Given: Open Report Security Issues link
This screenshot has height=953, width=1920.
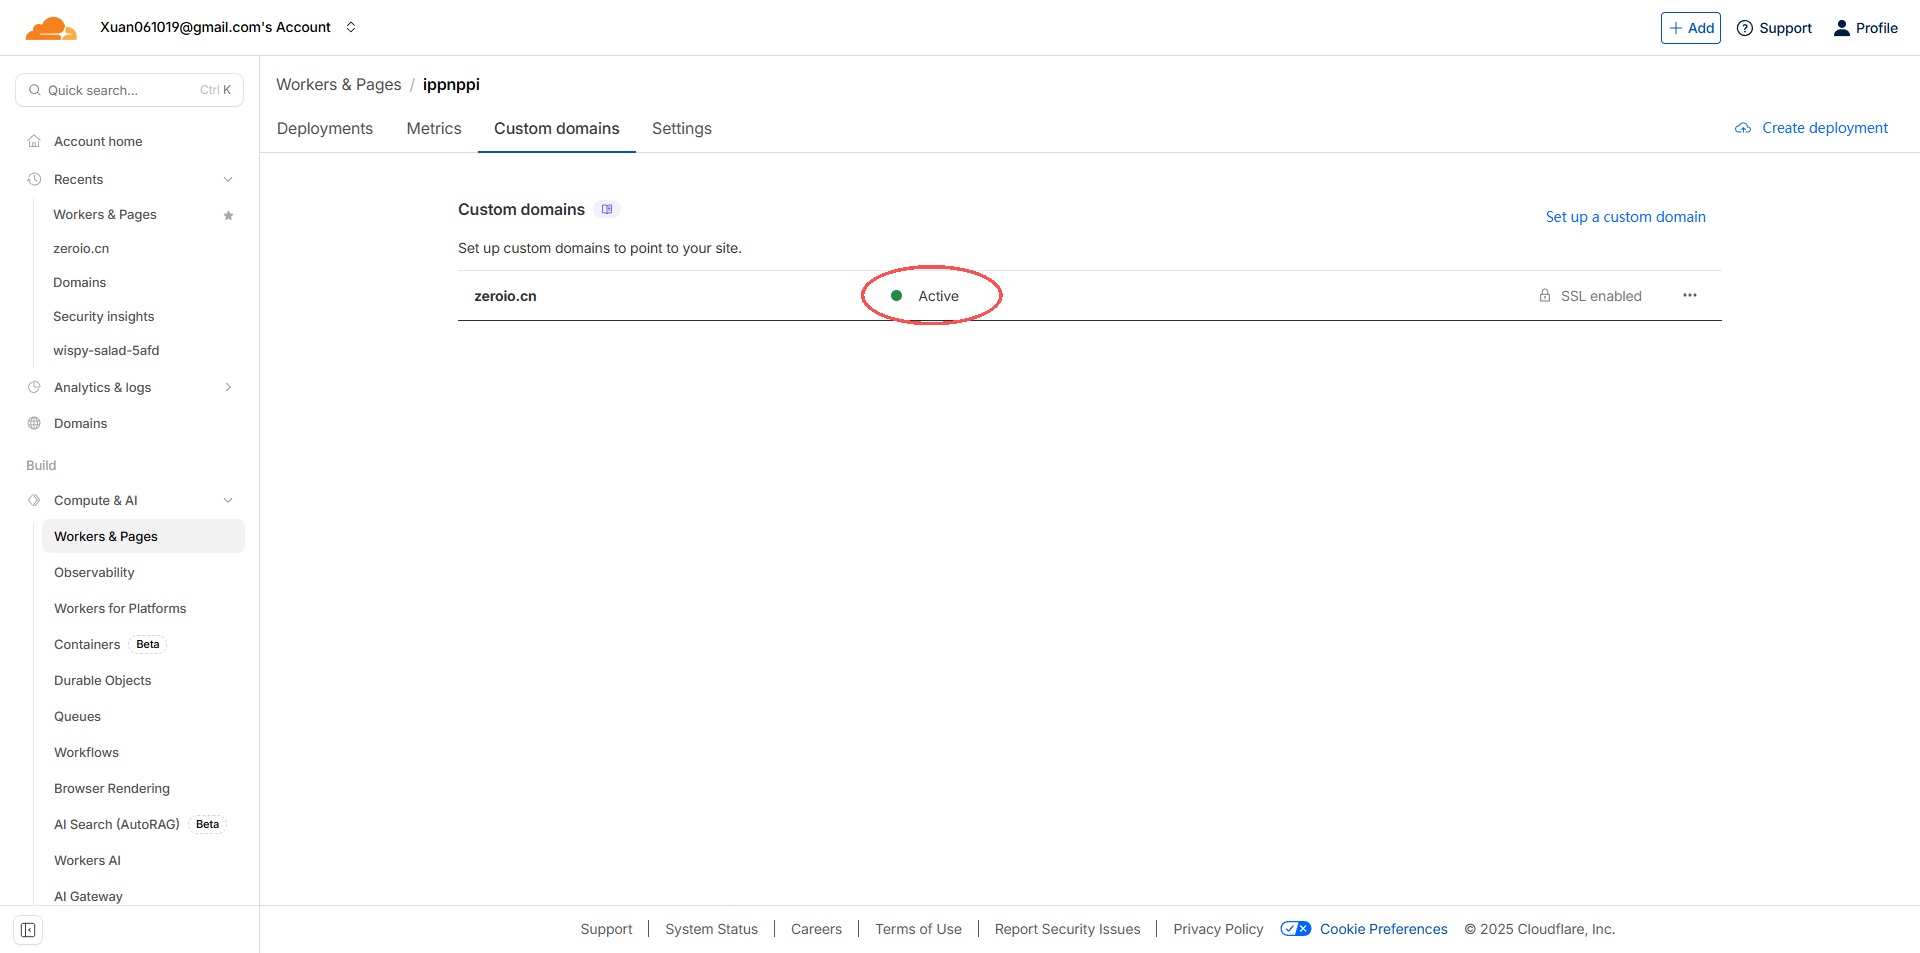Looking at the screenshot, I should [1067, 929].
